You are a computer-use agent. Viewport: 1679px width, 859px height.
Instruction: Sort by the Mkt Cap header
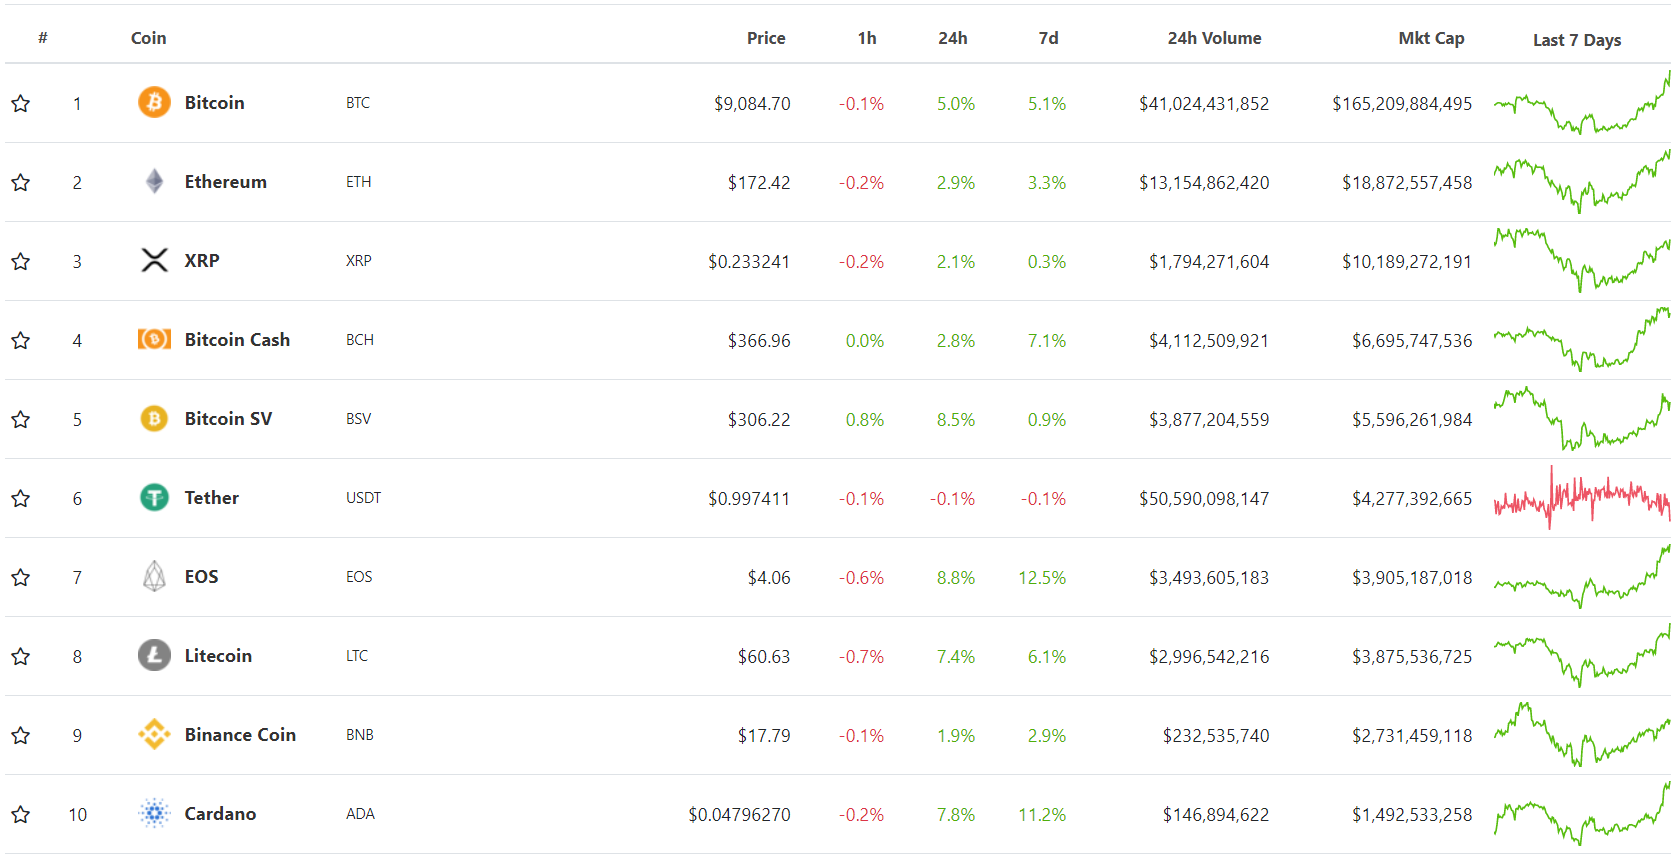point(1431,38)
